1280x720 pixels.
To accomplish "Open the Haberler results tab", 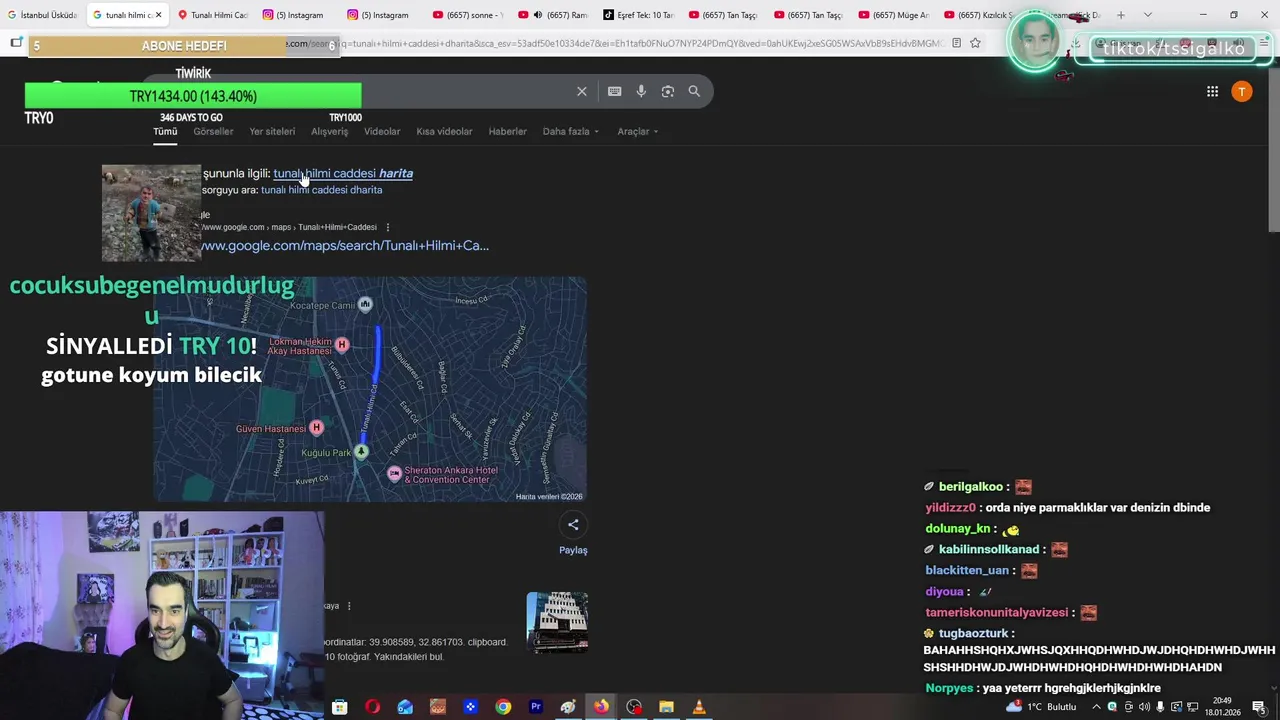I will tap(507, 131).
